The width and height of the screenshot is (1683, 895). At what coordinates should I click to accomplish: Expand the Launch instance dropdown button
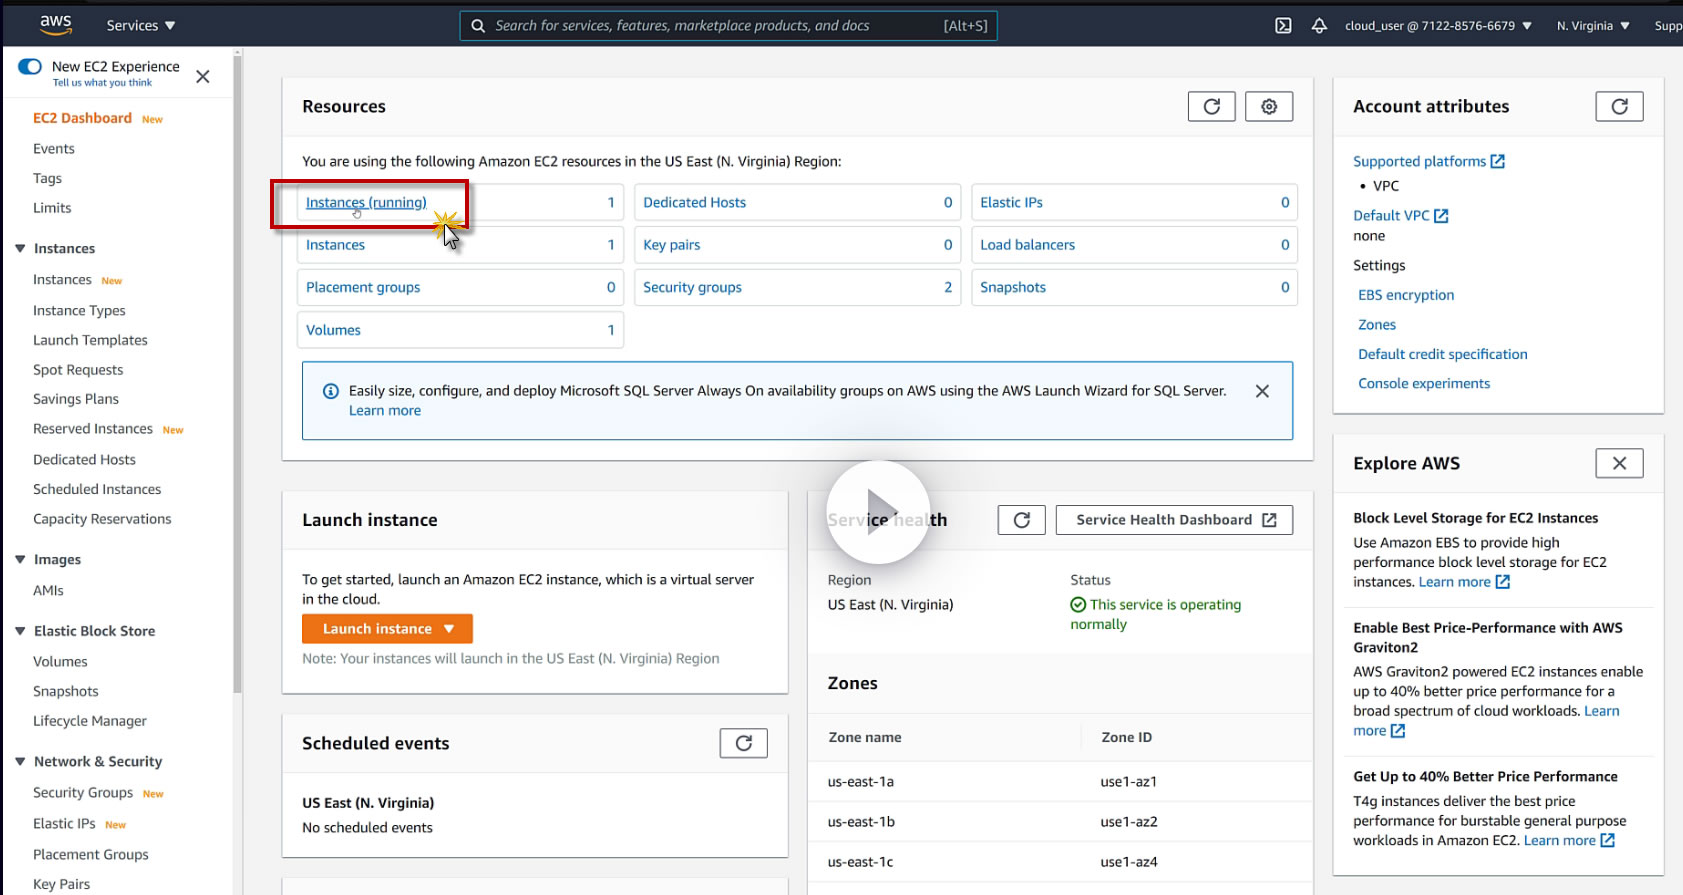pyautogui.click(x=387, y=629)
